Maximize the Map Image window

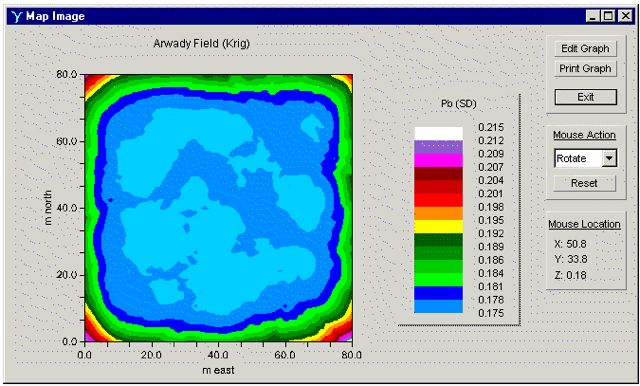(608, 16)
